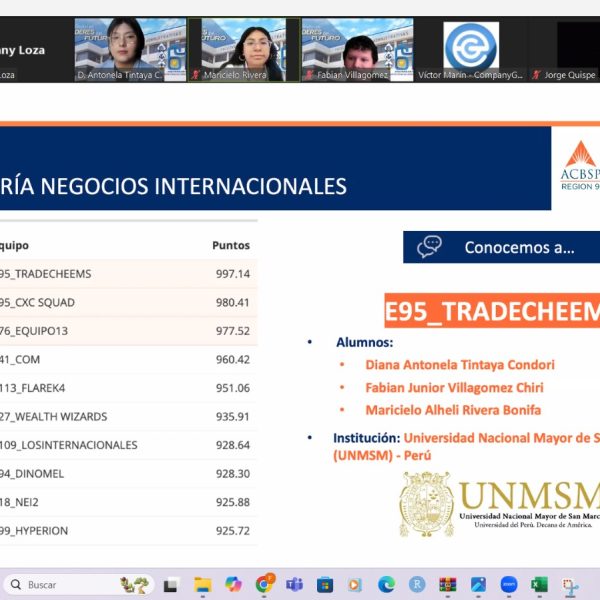
Task: Select the 41_COM team name
Action: click(20, 360)
